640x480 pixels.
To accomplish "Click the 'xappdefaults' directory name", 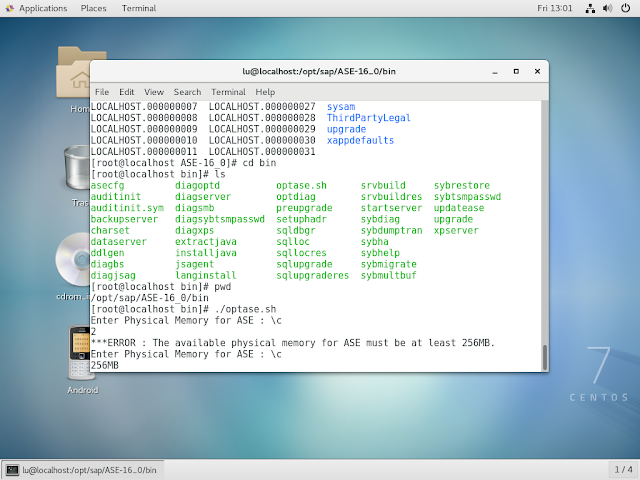I will (x=360, y=140).
